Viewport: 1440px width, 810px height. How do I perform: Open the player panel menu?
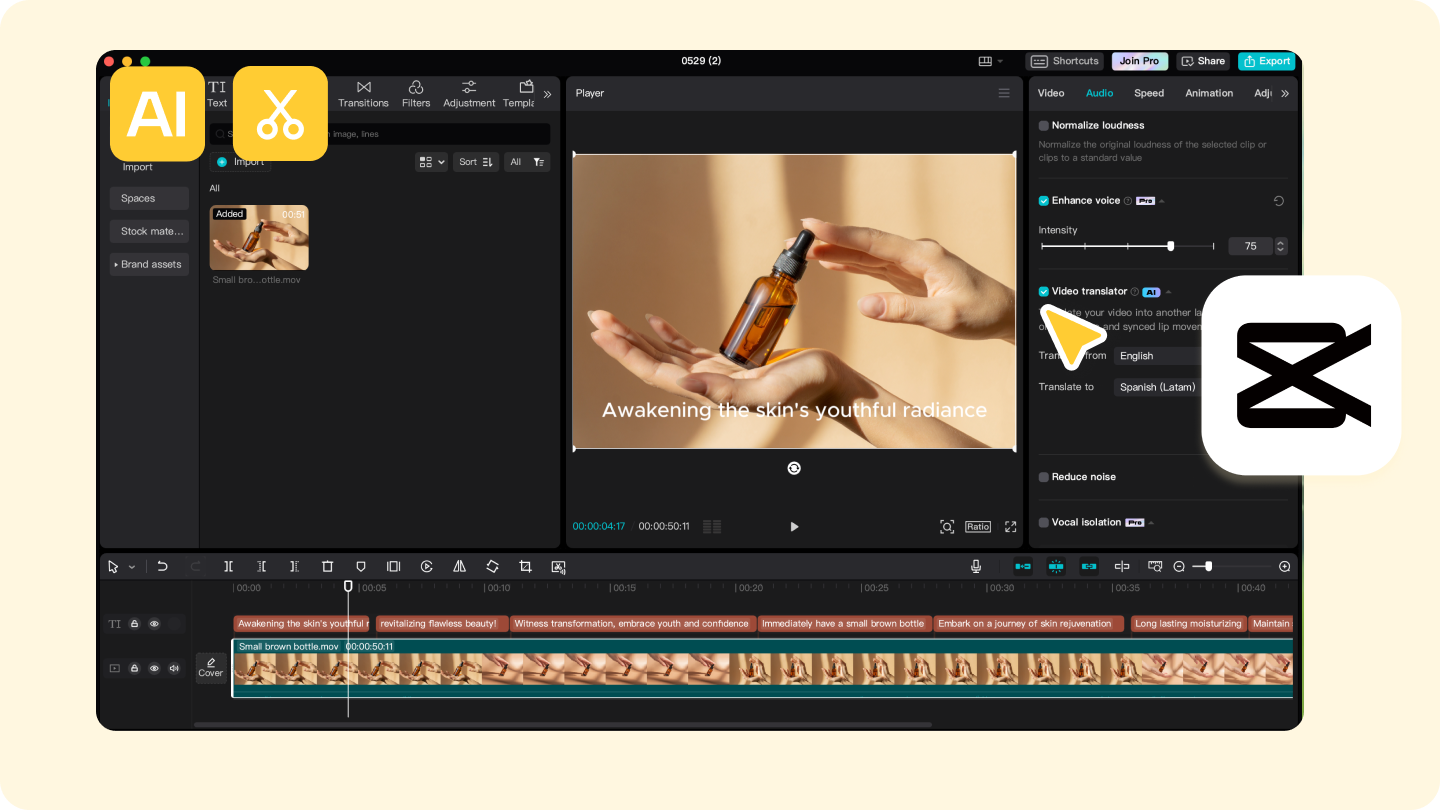point(1004,93)
